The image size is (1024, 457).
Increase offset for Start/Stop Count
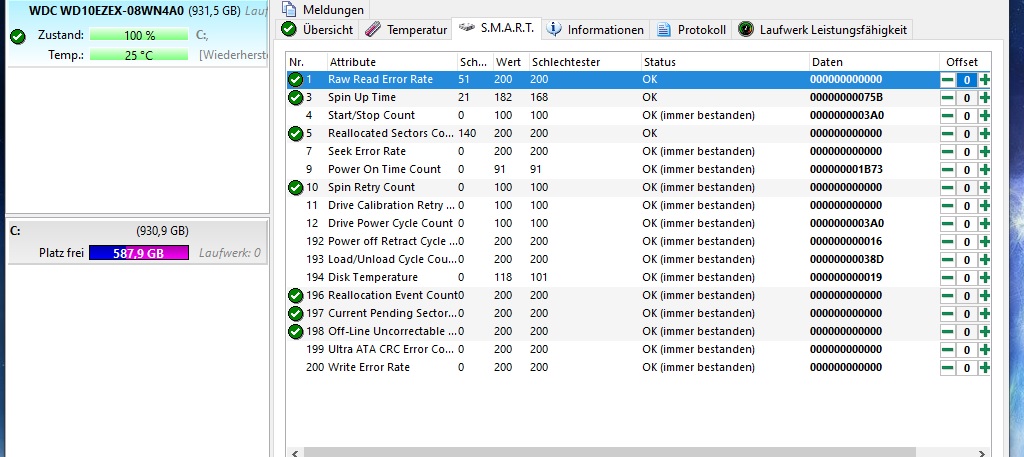[984, 116]
